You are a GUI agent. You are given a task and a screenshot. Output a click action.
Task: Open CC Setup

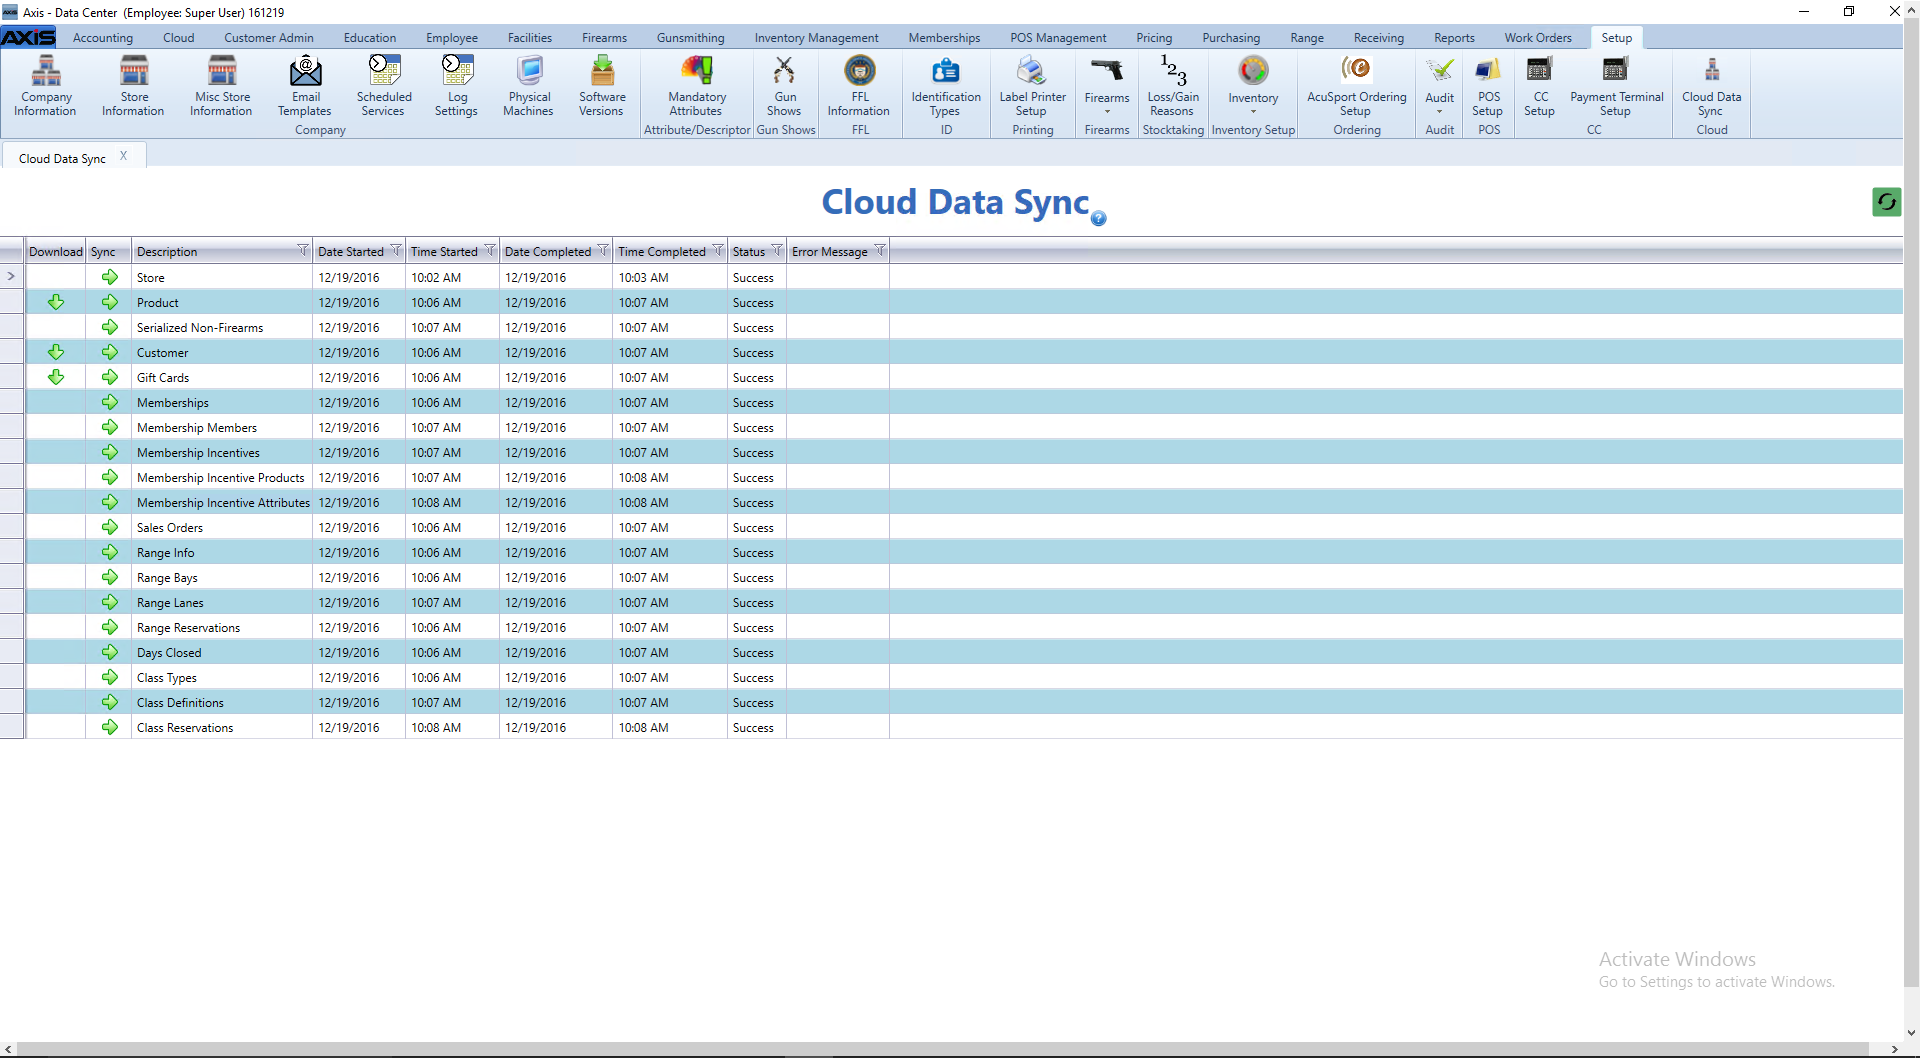(x=1540, y=86)
